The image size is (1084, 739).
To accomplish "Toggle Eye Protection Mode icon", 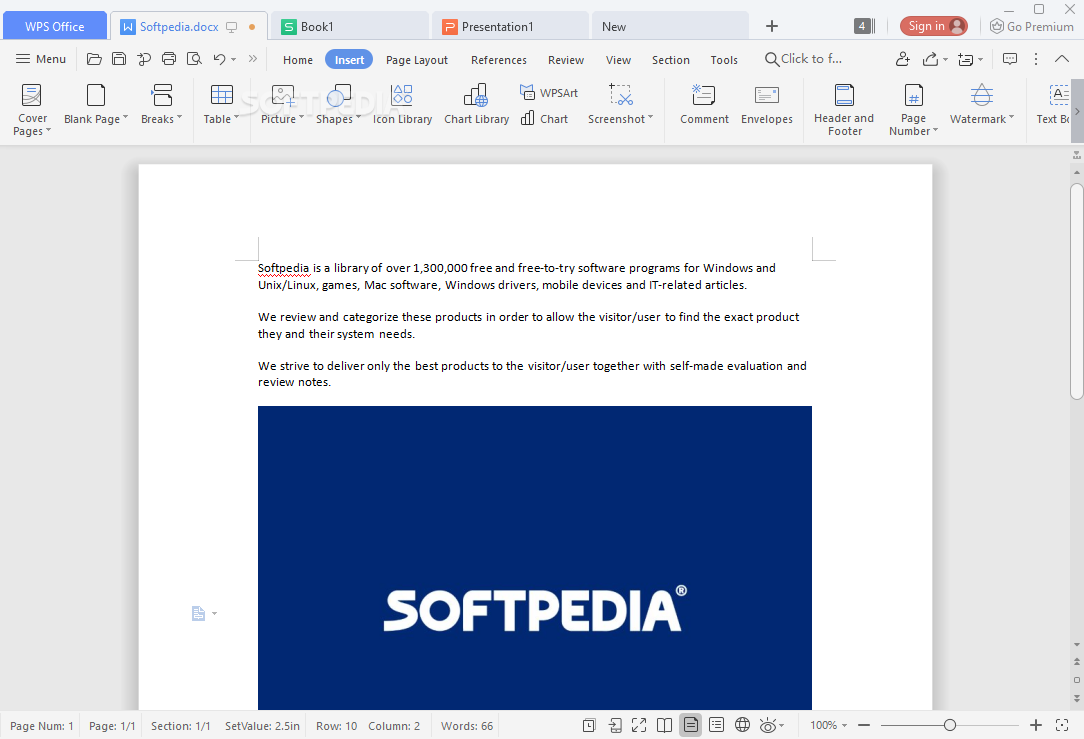I will (768, 724).
